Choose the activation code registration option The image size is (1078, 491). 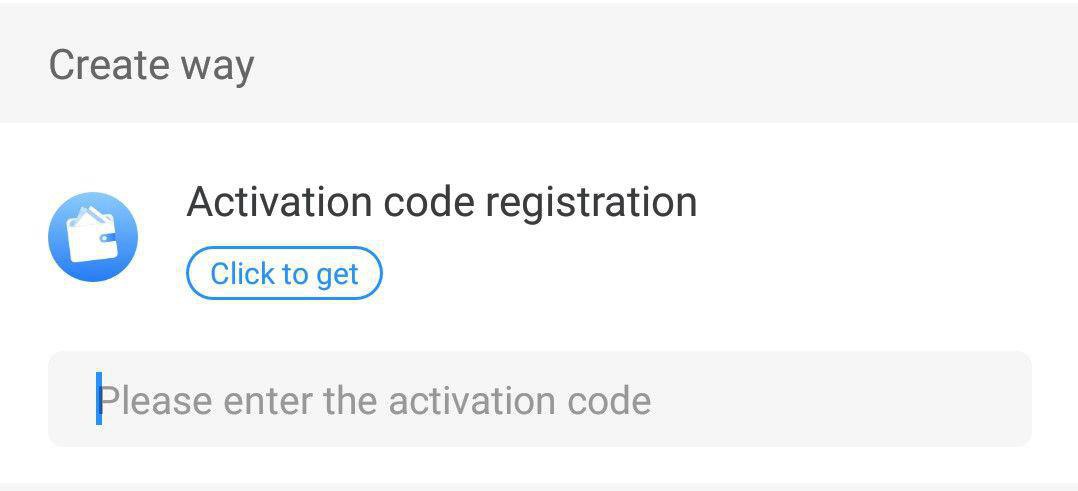(441, 201)
